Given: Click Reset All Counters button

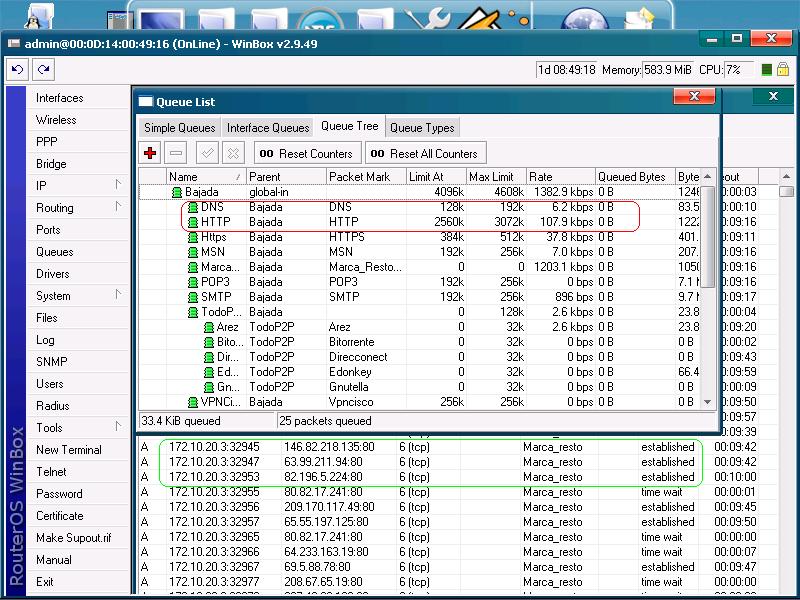Looking at the screenshot, I should (426, 153).
